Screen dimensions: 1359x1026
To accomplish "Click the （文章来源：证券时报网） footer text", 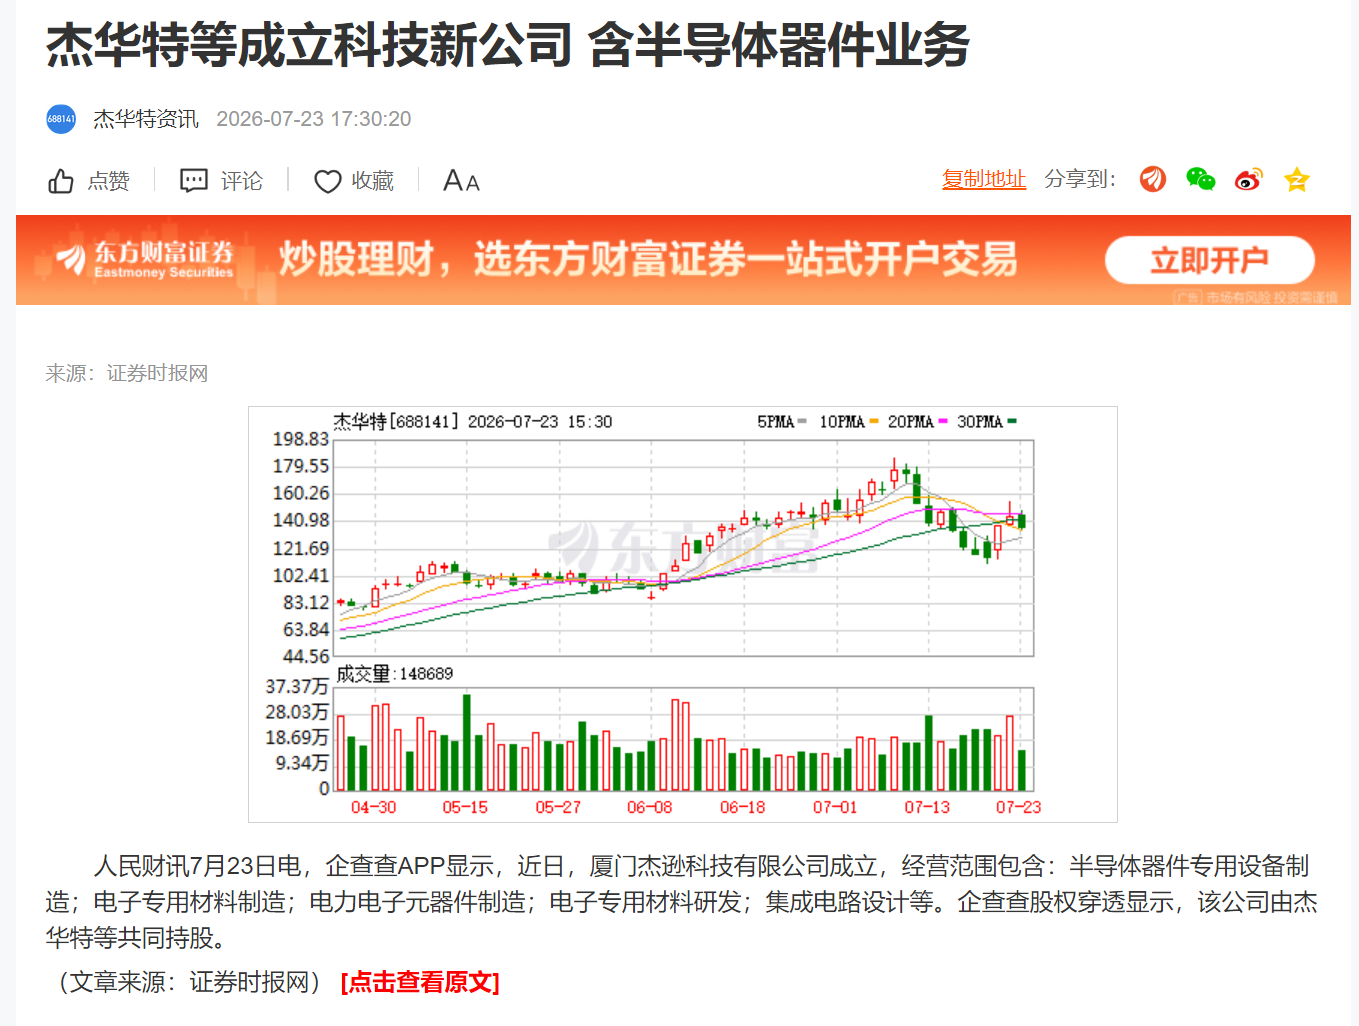I will point(189,982).
